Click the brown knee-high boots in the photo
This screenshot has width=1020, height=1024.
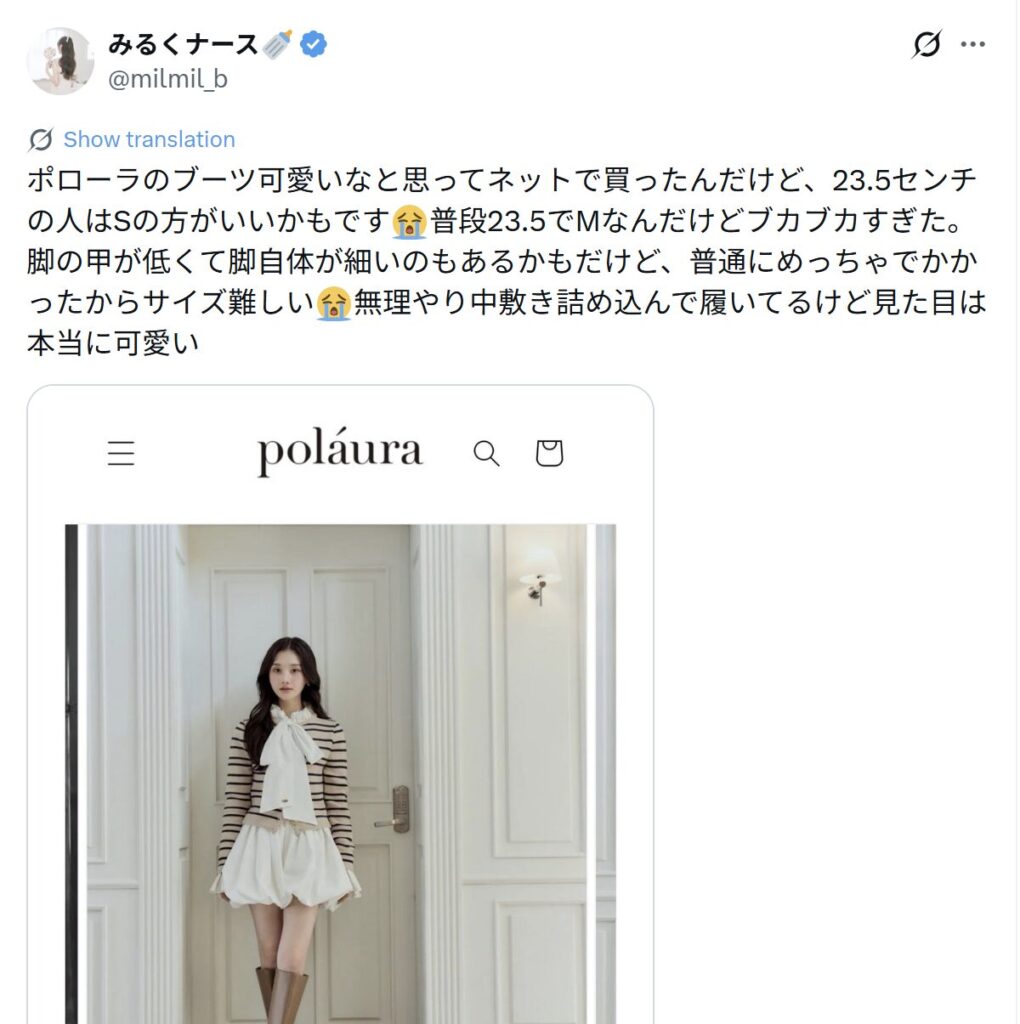coord(282,994)
